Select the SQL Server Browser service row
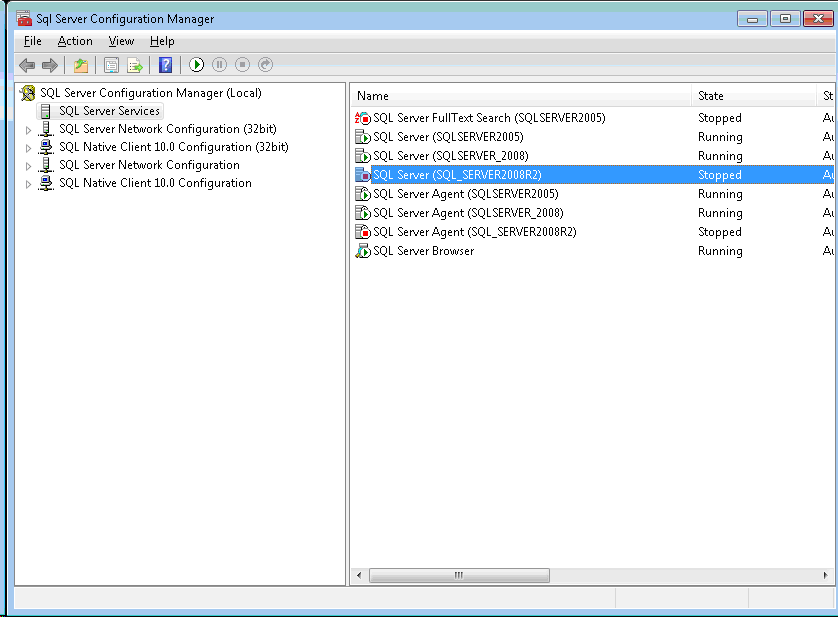 coord(423,251)
